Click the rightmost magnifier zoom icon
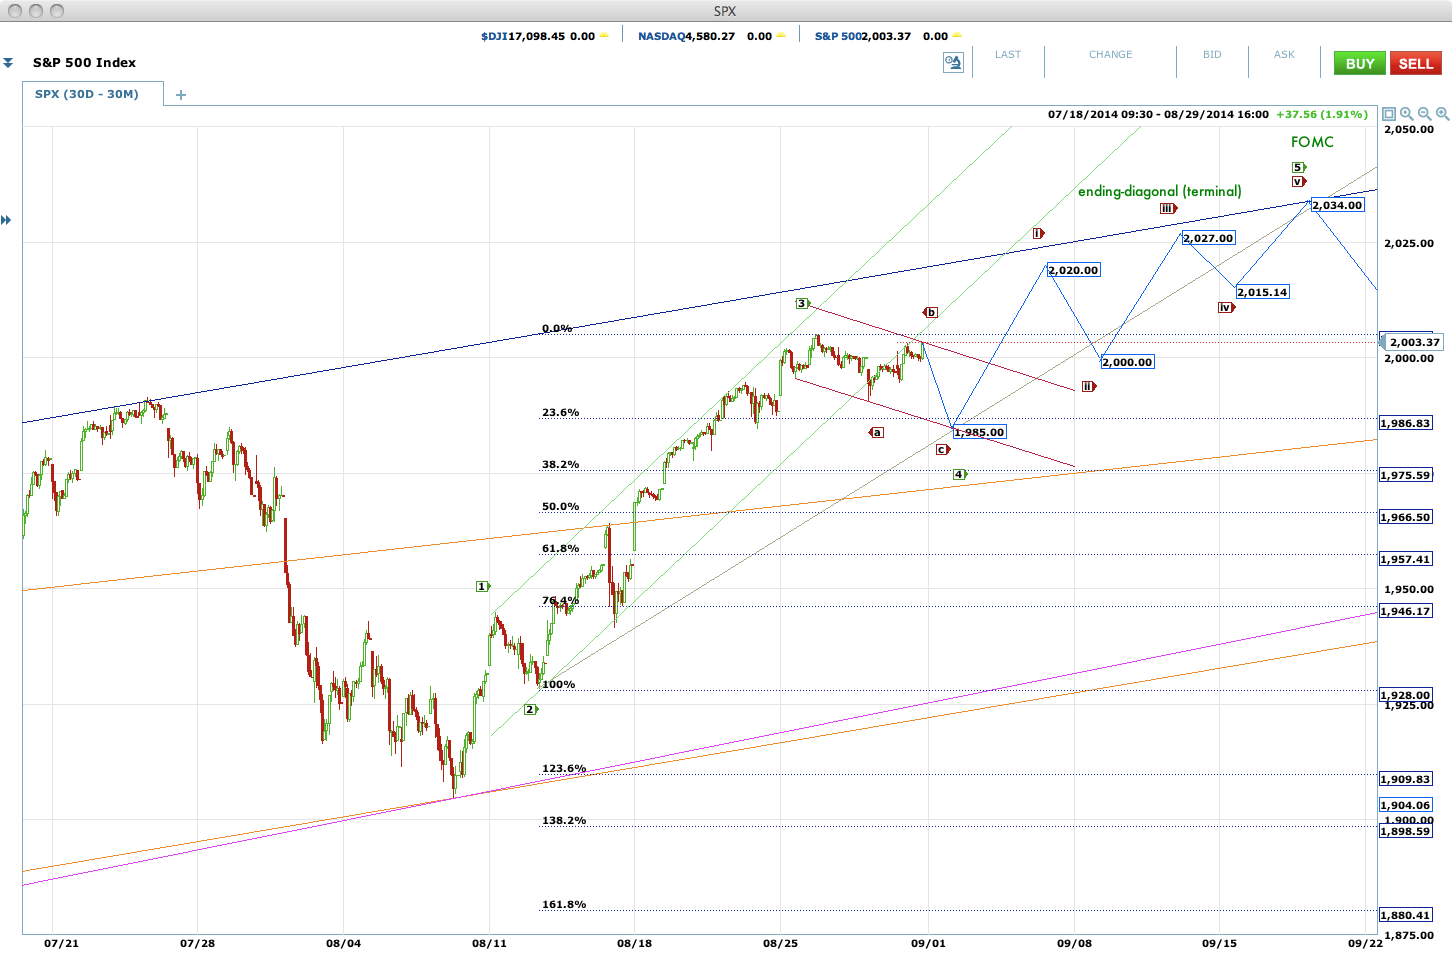The width and height of the screenshot is (1452, 969). pos(1442,114)
